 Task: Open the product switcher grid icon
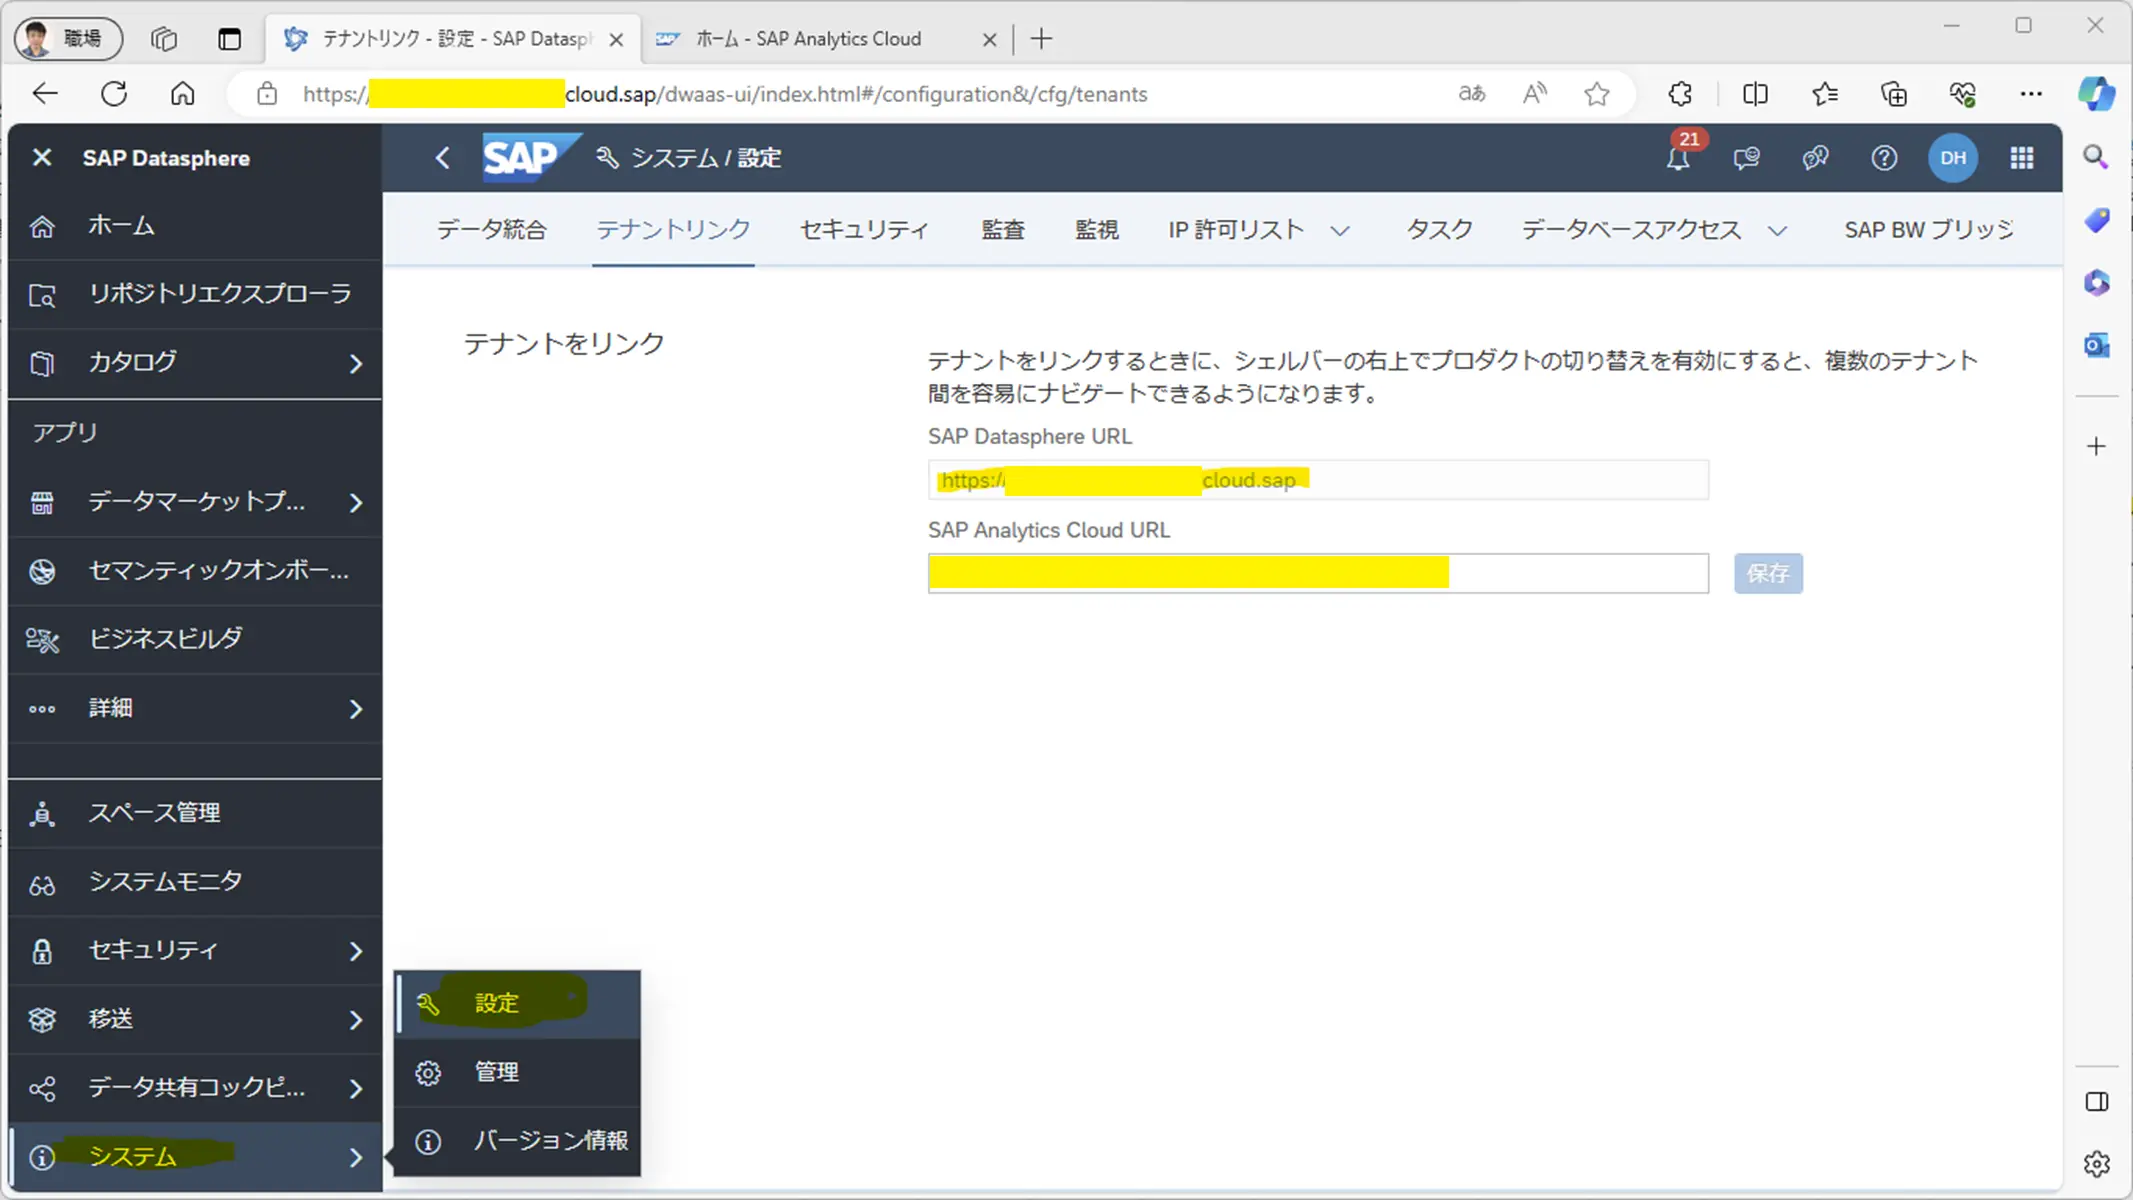[2022, 158]
